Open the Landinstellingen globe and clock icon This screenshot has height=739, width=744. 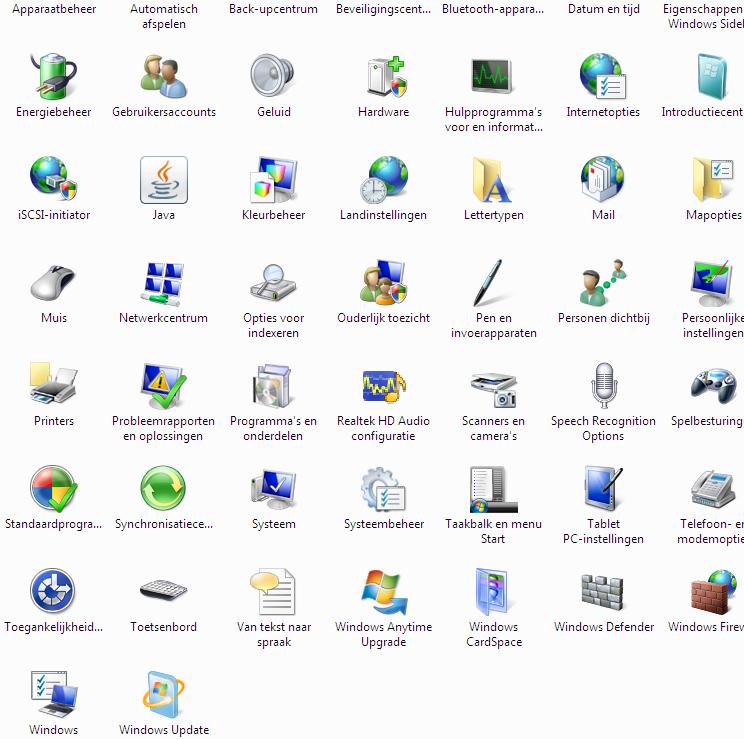383,179
